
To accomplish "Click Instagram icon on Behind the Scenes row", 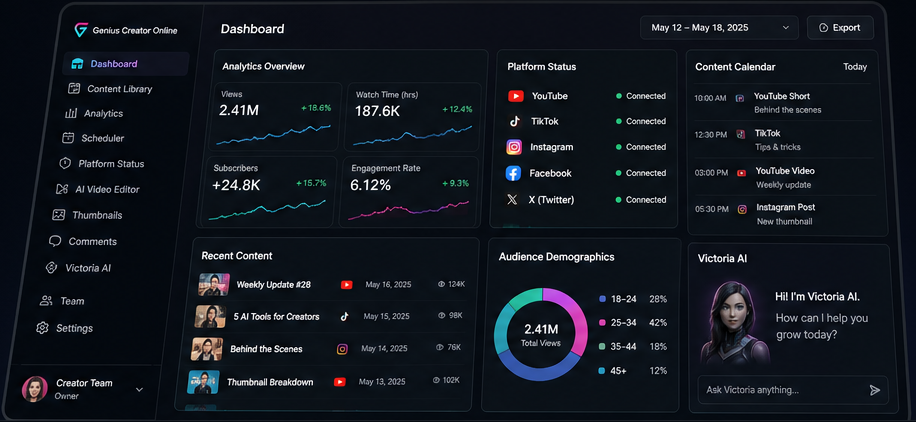I will [x=342, y=349].
